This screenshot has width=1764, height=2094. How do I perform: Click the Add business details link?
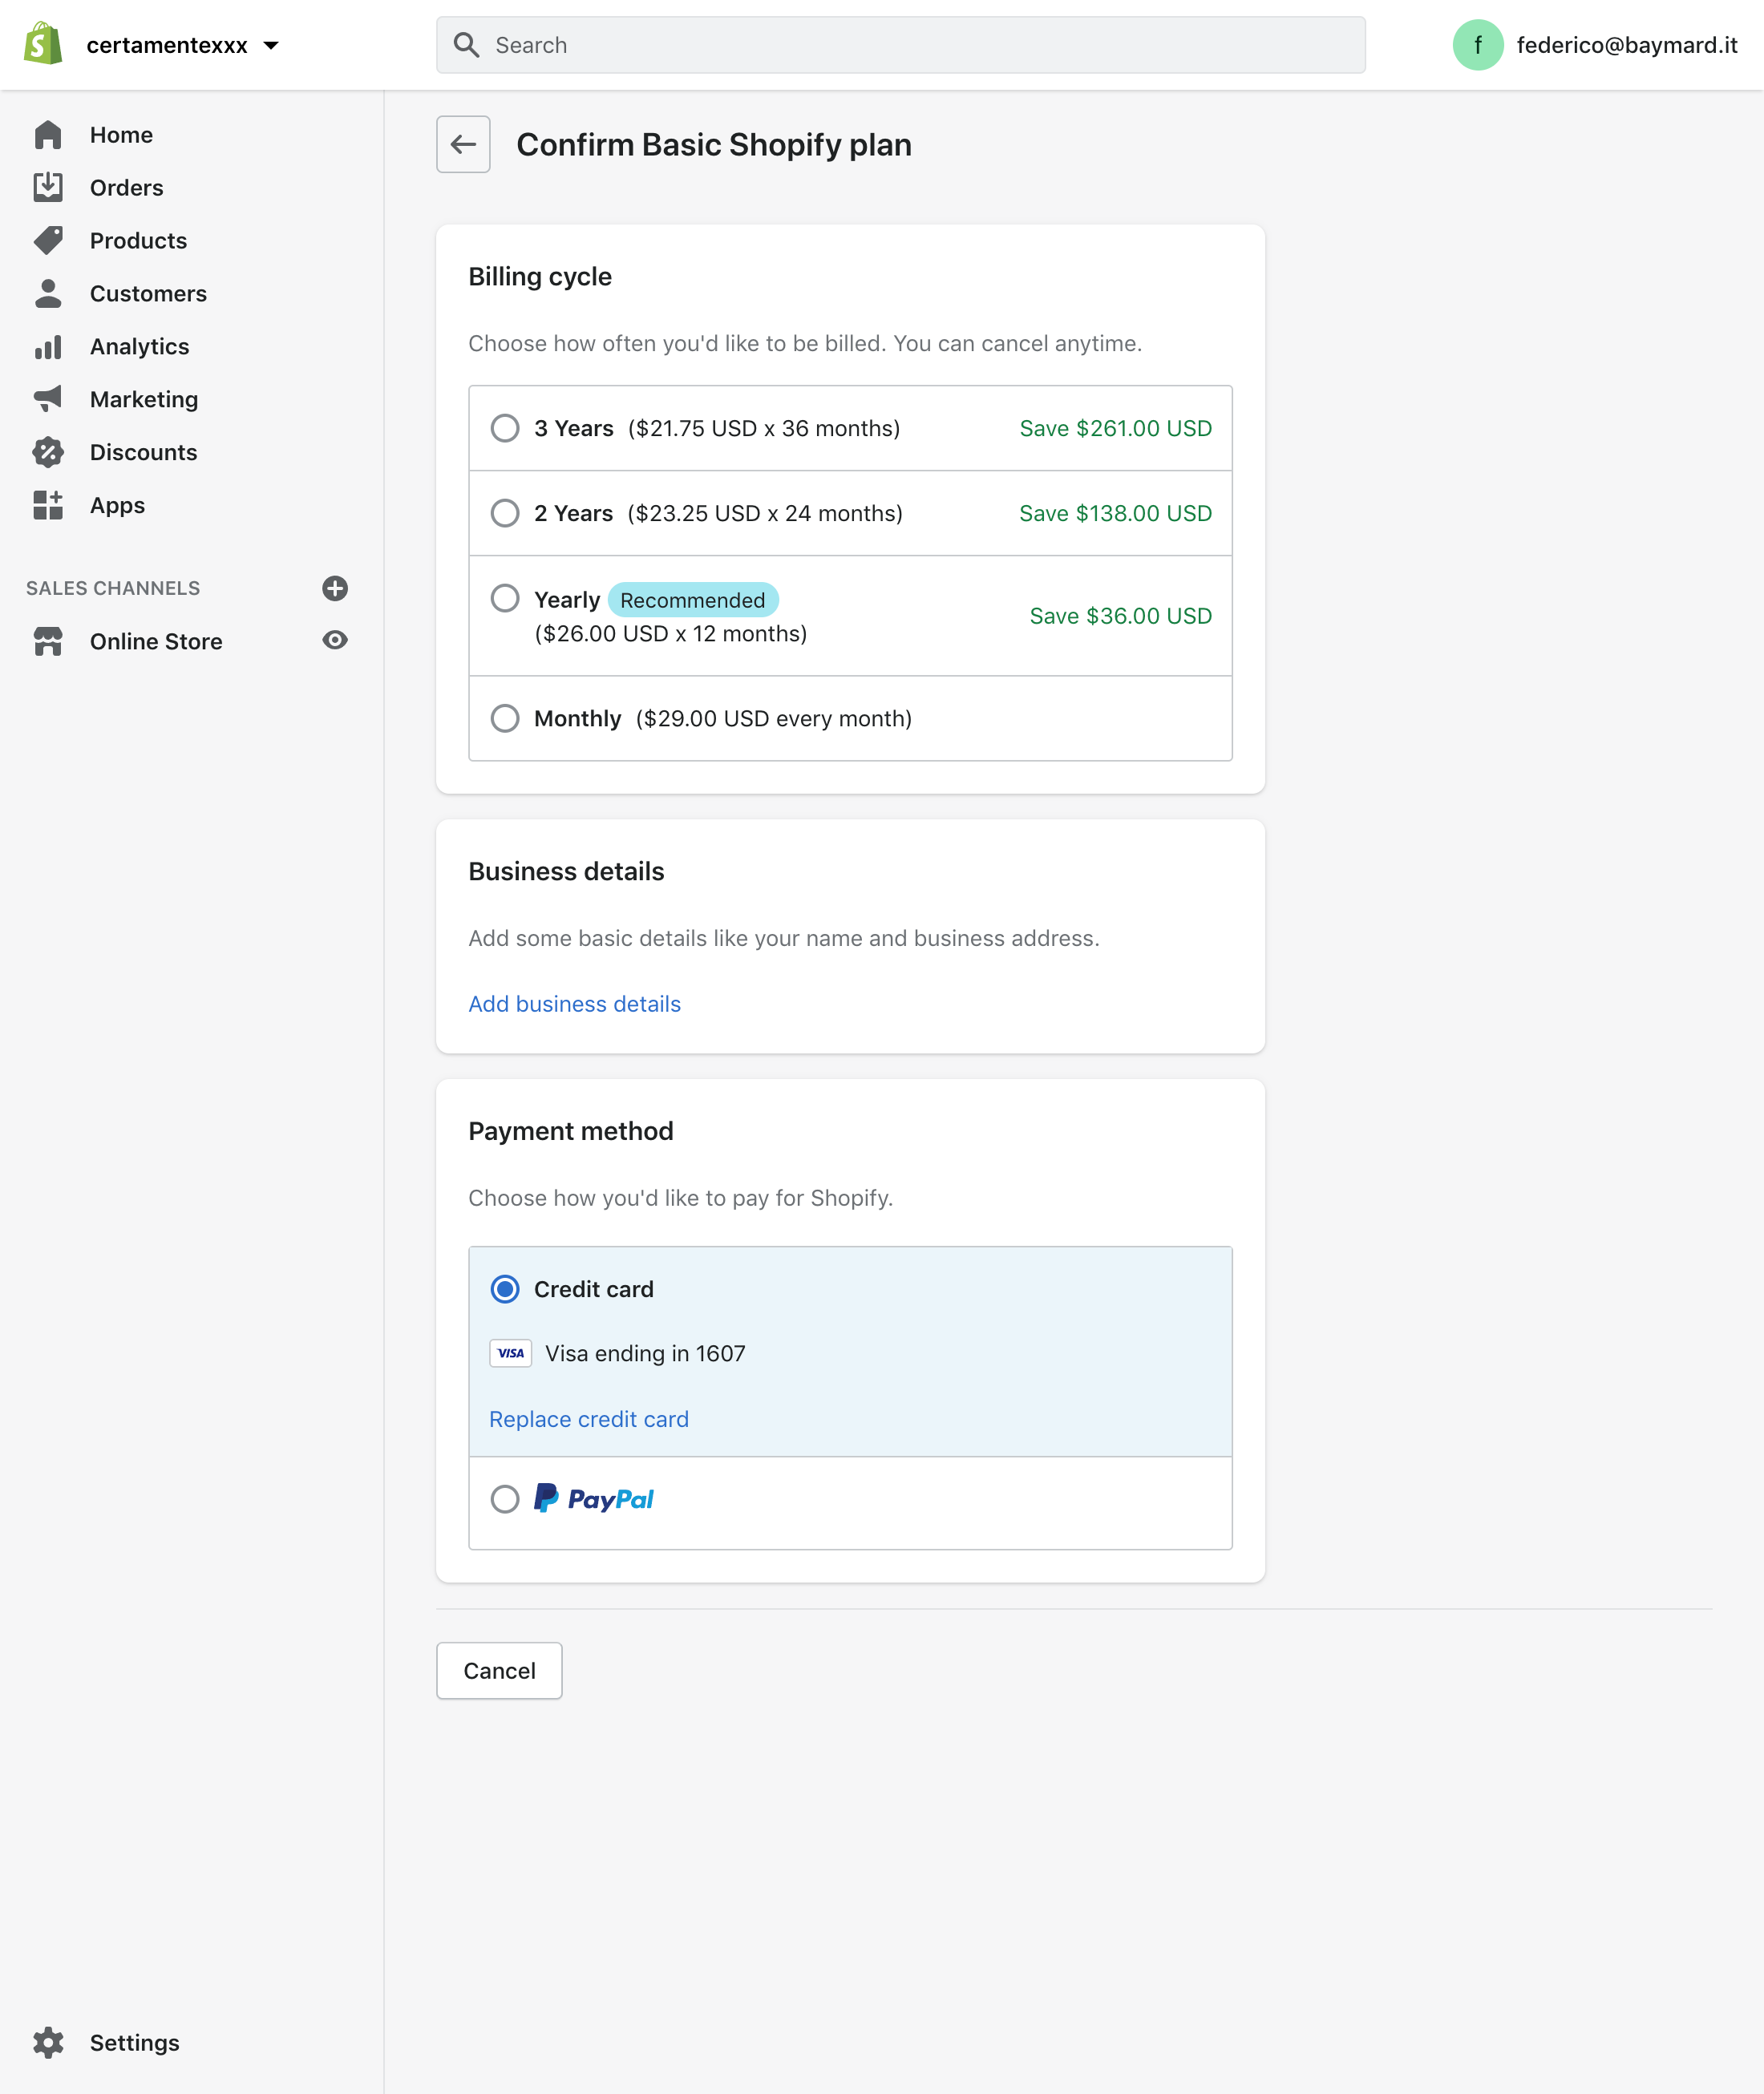[x=574, y=1004]
